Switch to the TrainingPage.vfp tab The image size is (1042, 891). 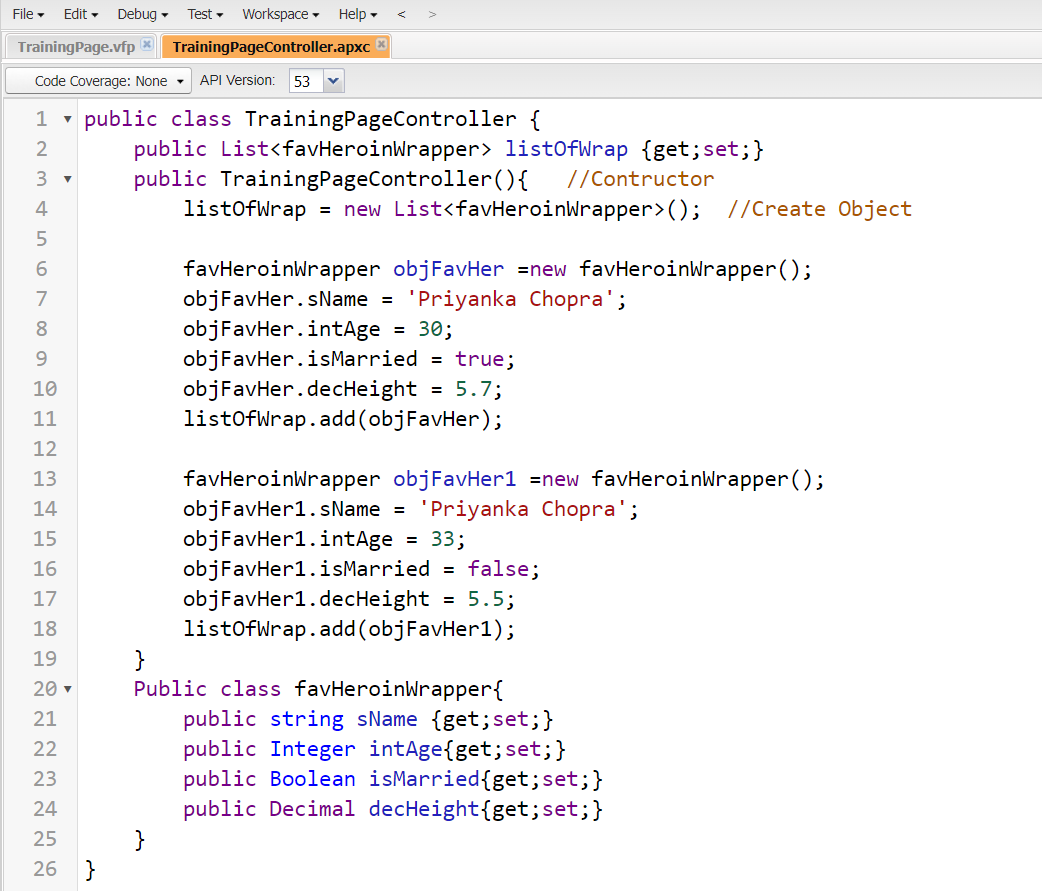click(x=76, y=47)
